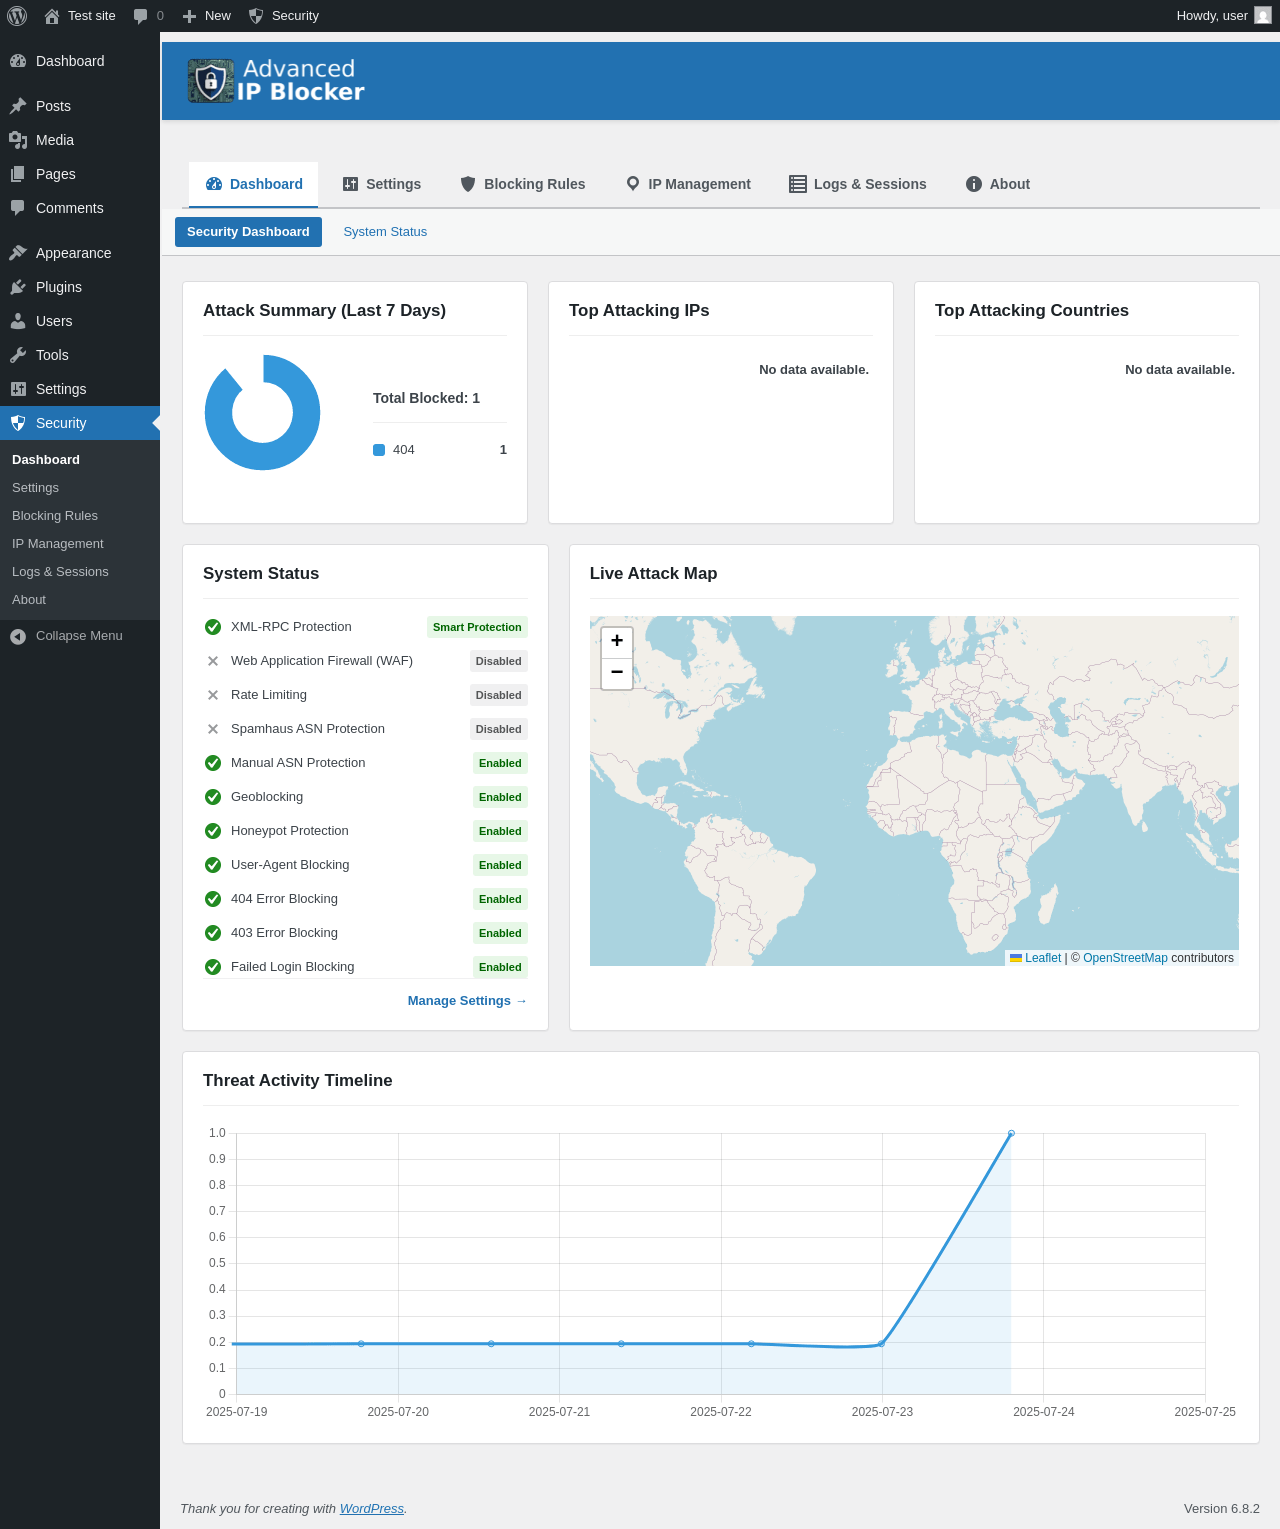Viewport: 1280px width, 1529px height.
Task: Select the System Status sub-tab
Action: tap(385, 232)
